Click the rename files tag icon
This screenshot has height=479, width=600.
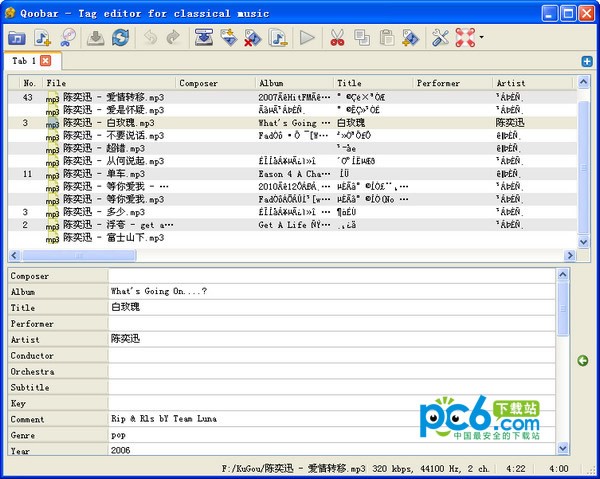pos(228,38)
